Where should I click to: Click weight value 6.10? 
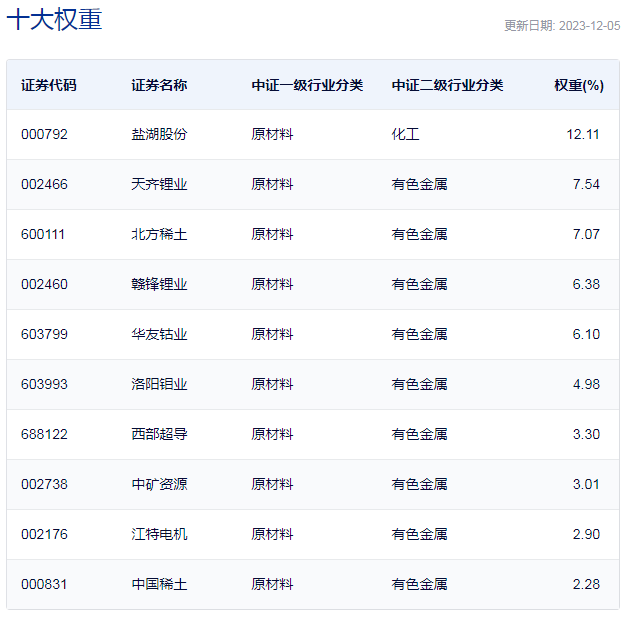(586, 334)
